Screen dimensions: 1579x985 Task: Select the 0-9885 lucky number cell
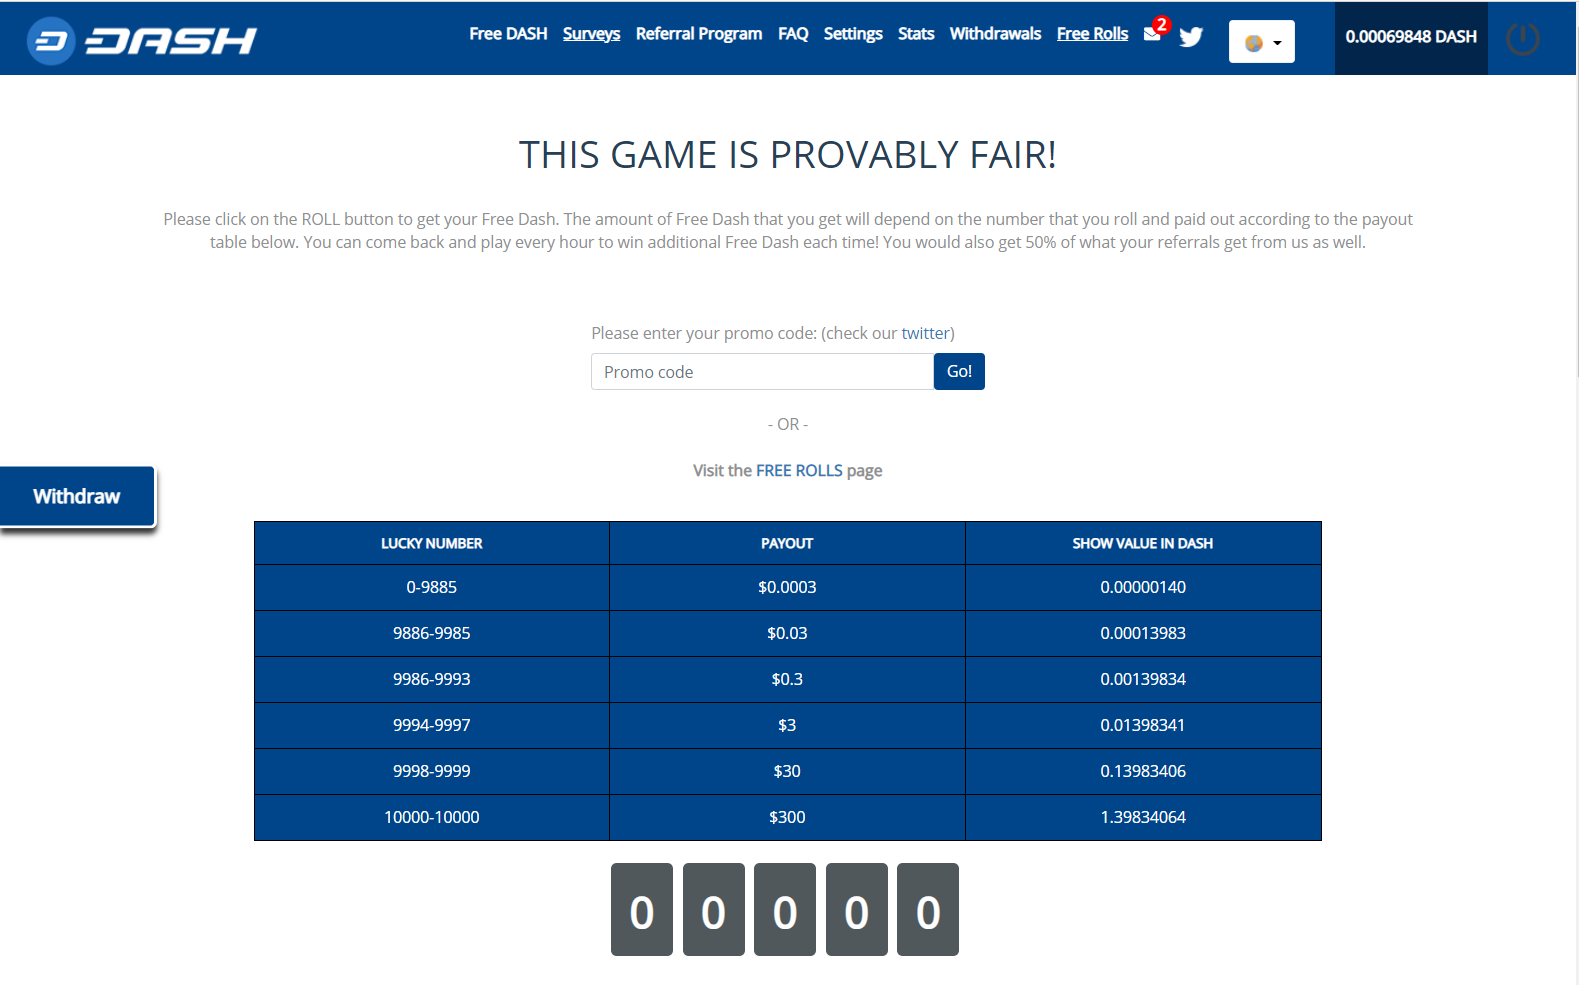point(432,587)
